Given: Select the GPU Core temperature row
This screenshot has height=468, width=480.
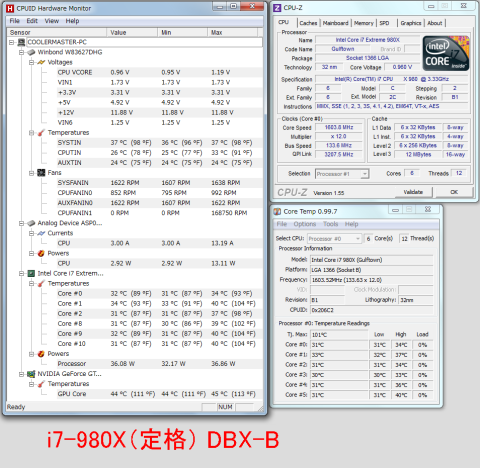Looking at the screenshot, I should coord(159,394).
